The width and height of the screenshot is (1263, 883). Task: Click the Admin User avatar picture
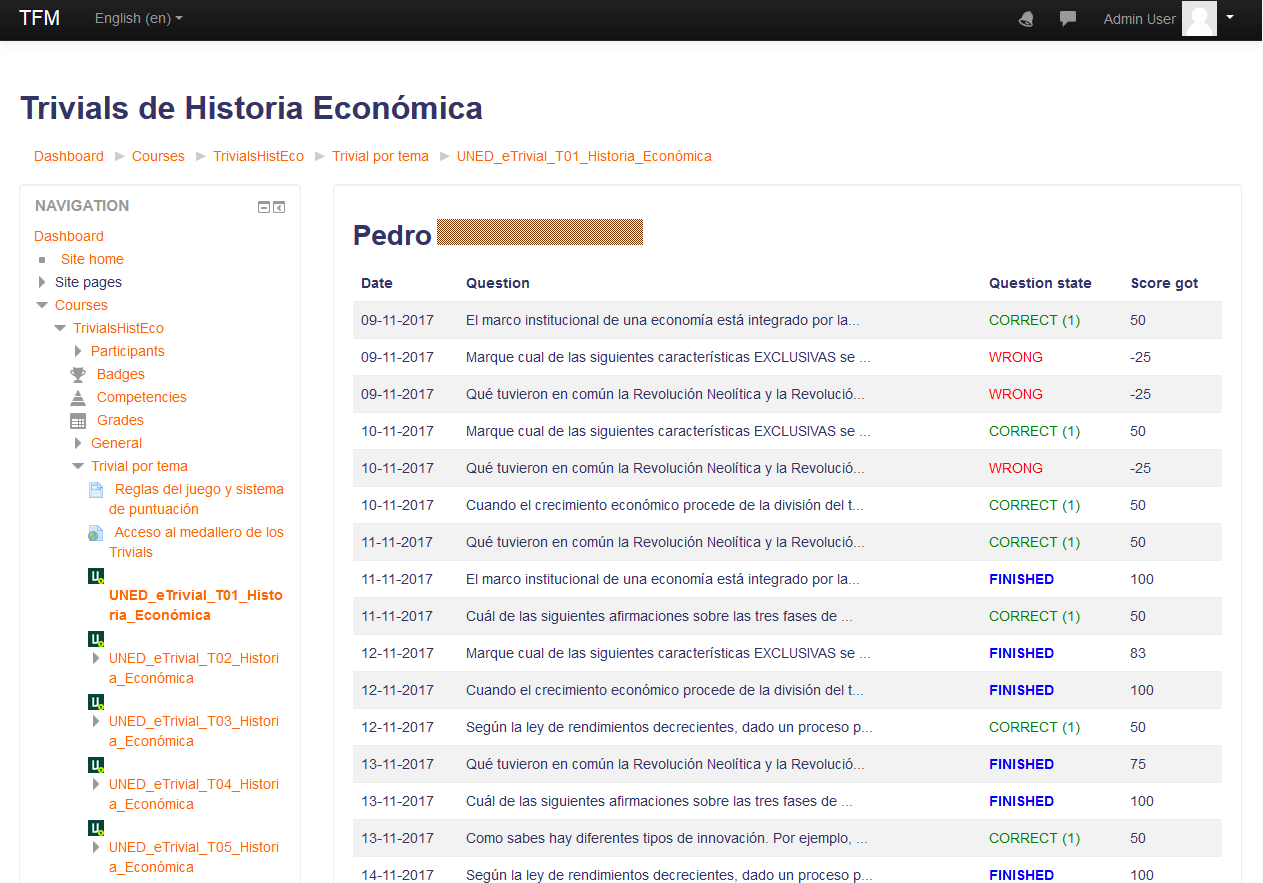click(1199, 19)
